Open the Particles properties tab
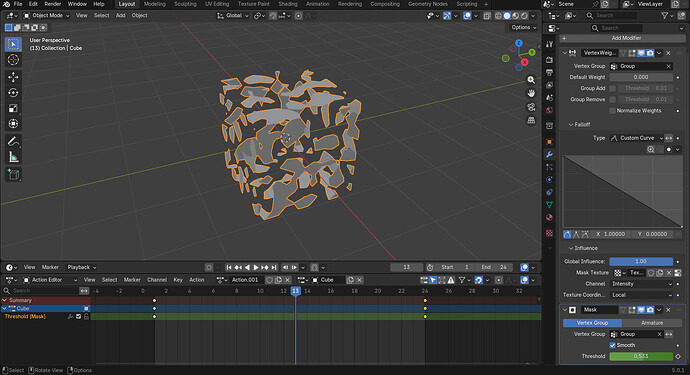The width and height of the screenshot is (690, 375). (x=549, y=167)
